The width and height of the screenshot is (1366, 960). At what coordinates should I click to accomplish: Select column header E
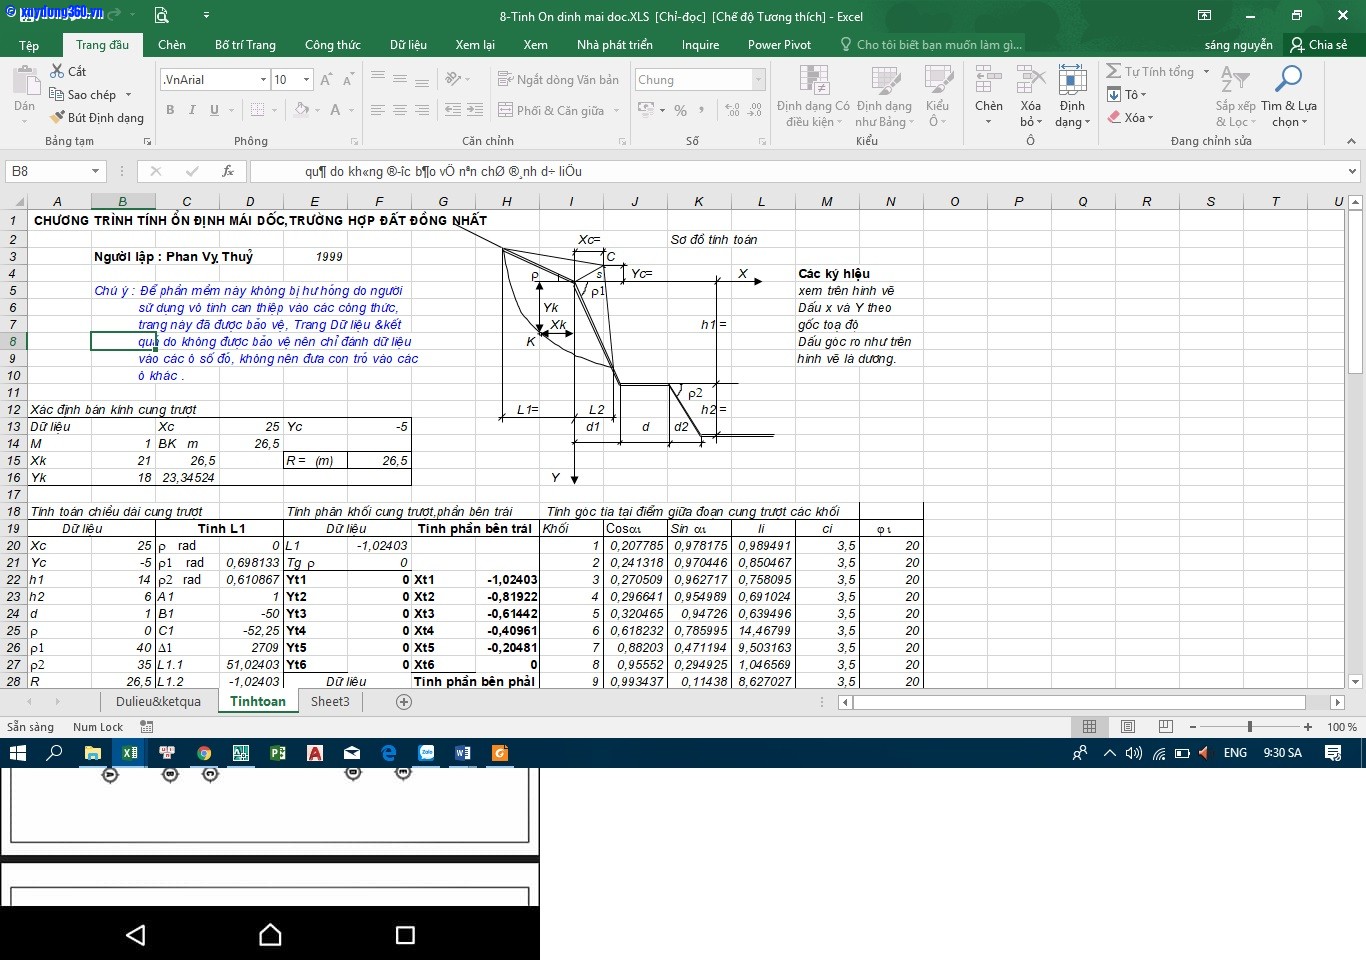(315, 201)
